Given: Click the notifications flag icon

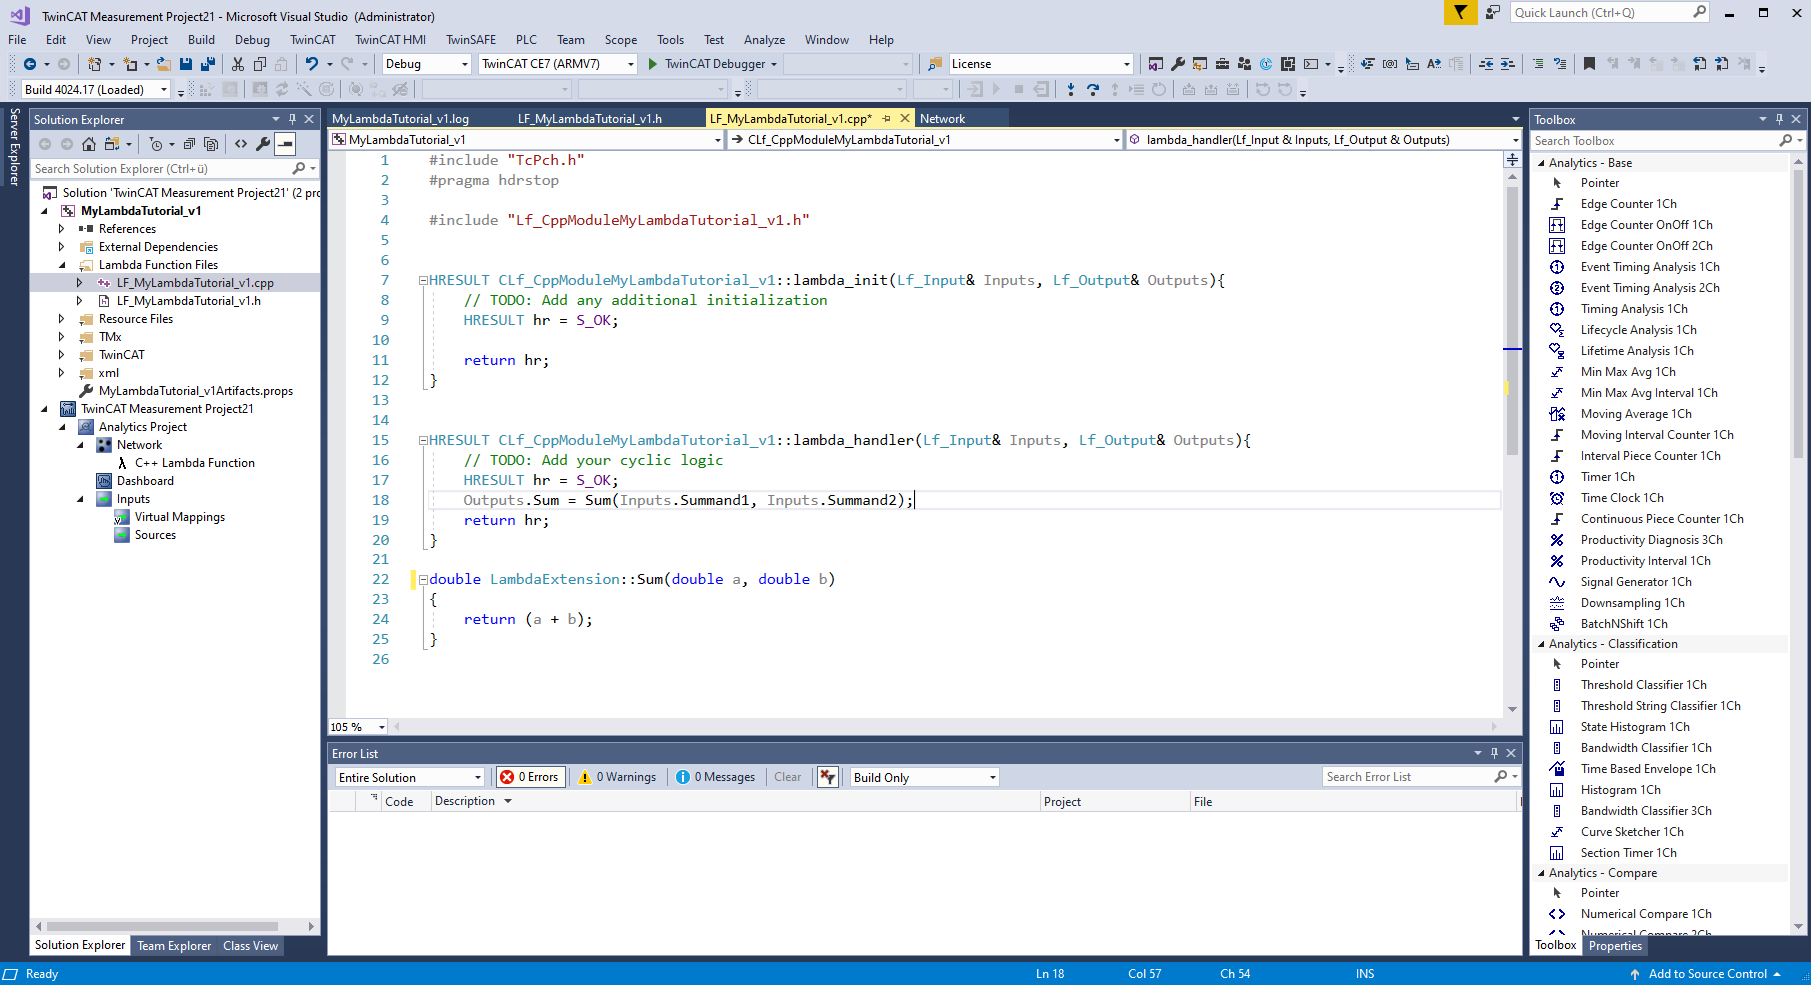Looking at the screenshot, I should pyautogui.click(x=1460, y=13).
